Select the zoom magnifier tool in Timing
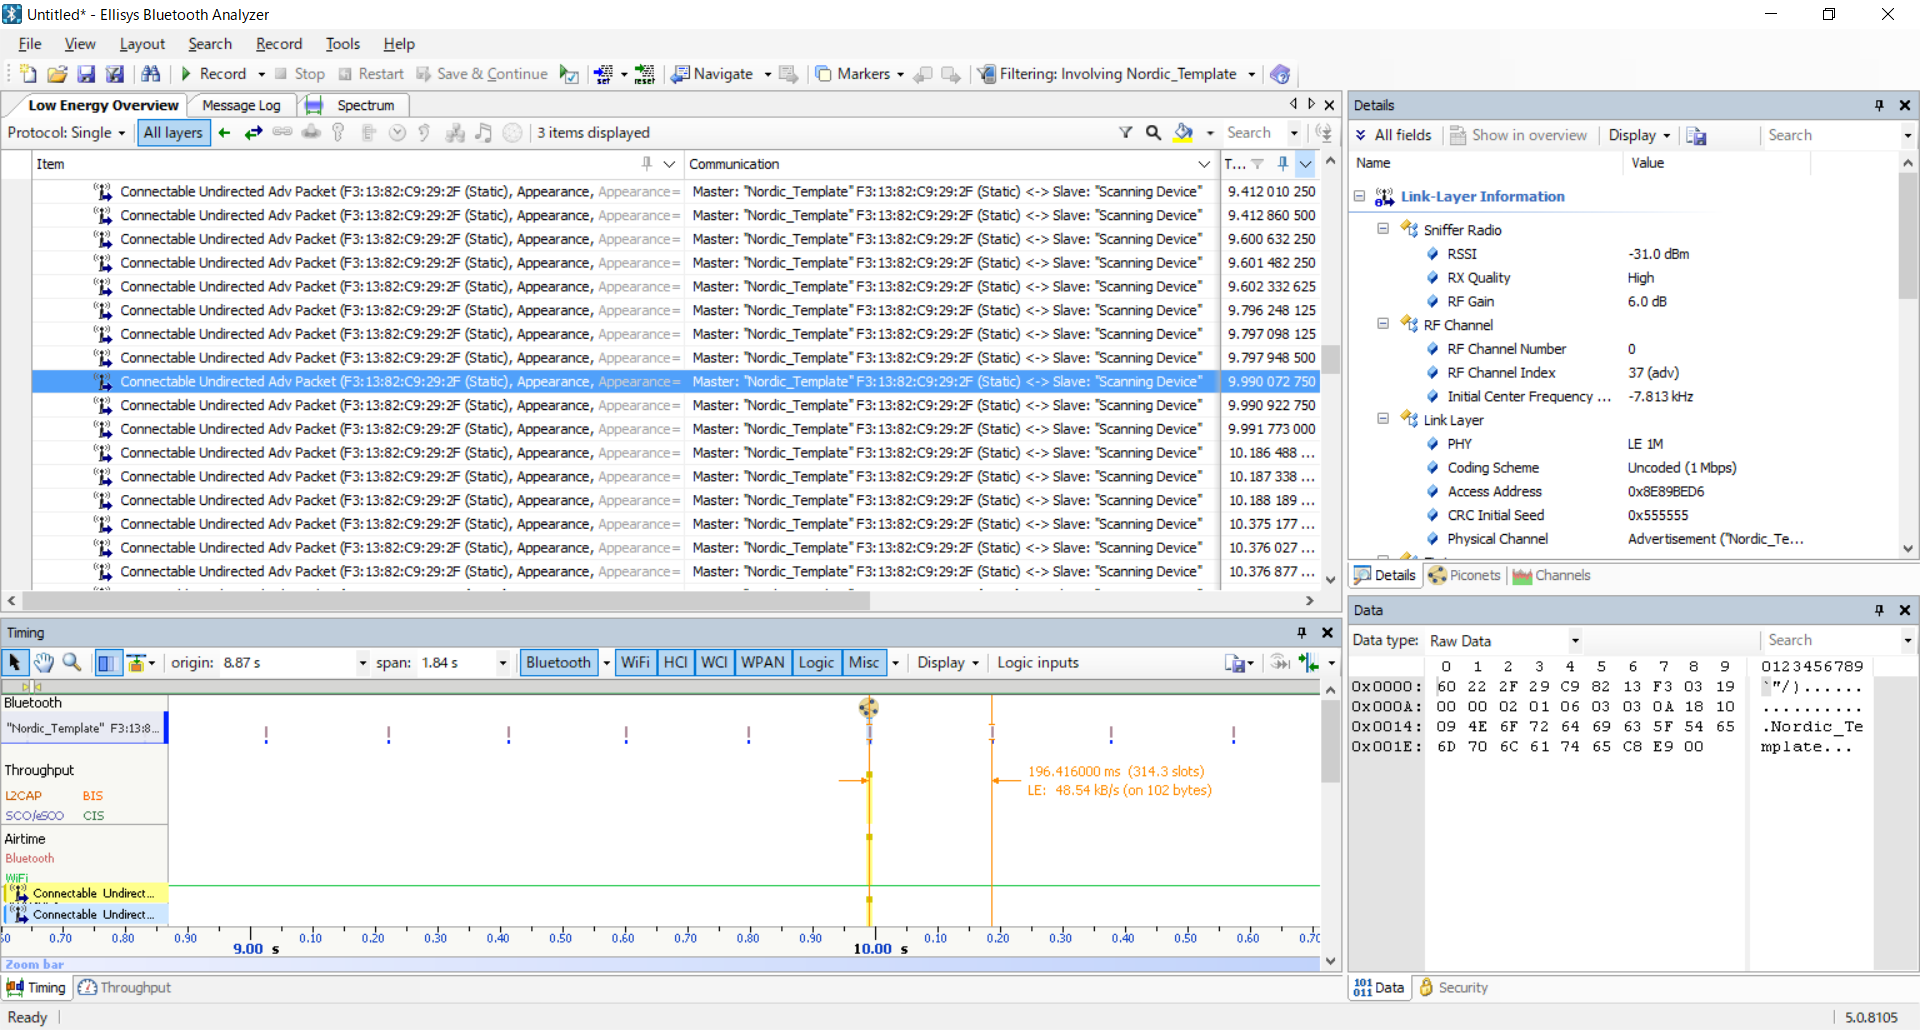Viewport: 1920px width, 1030px height. tap(72, 662)
